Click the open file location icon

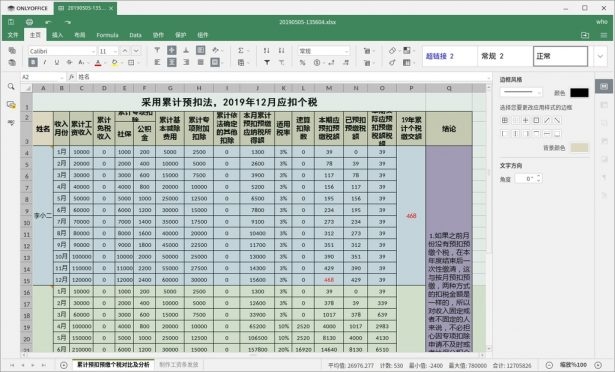(585, 35)
